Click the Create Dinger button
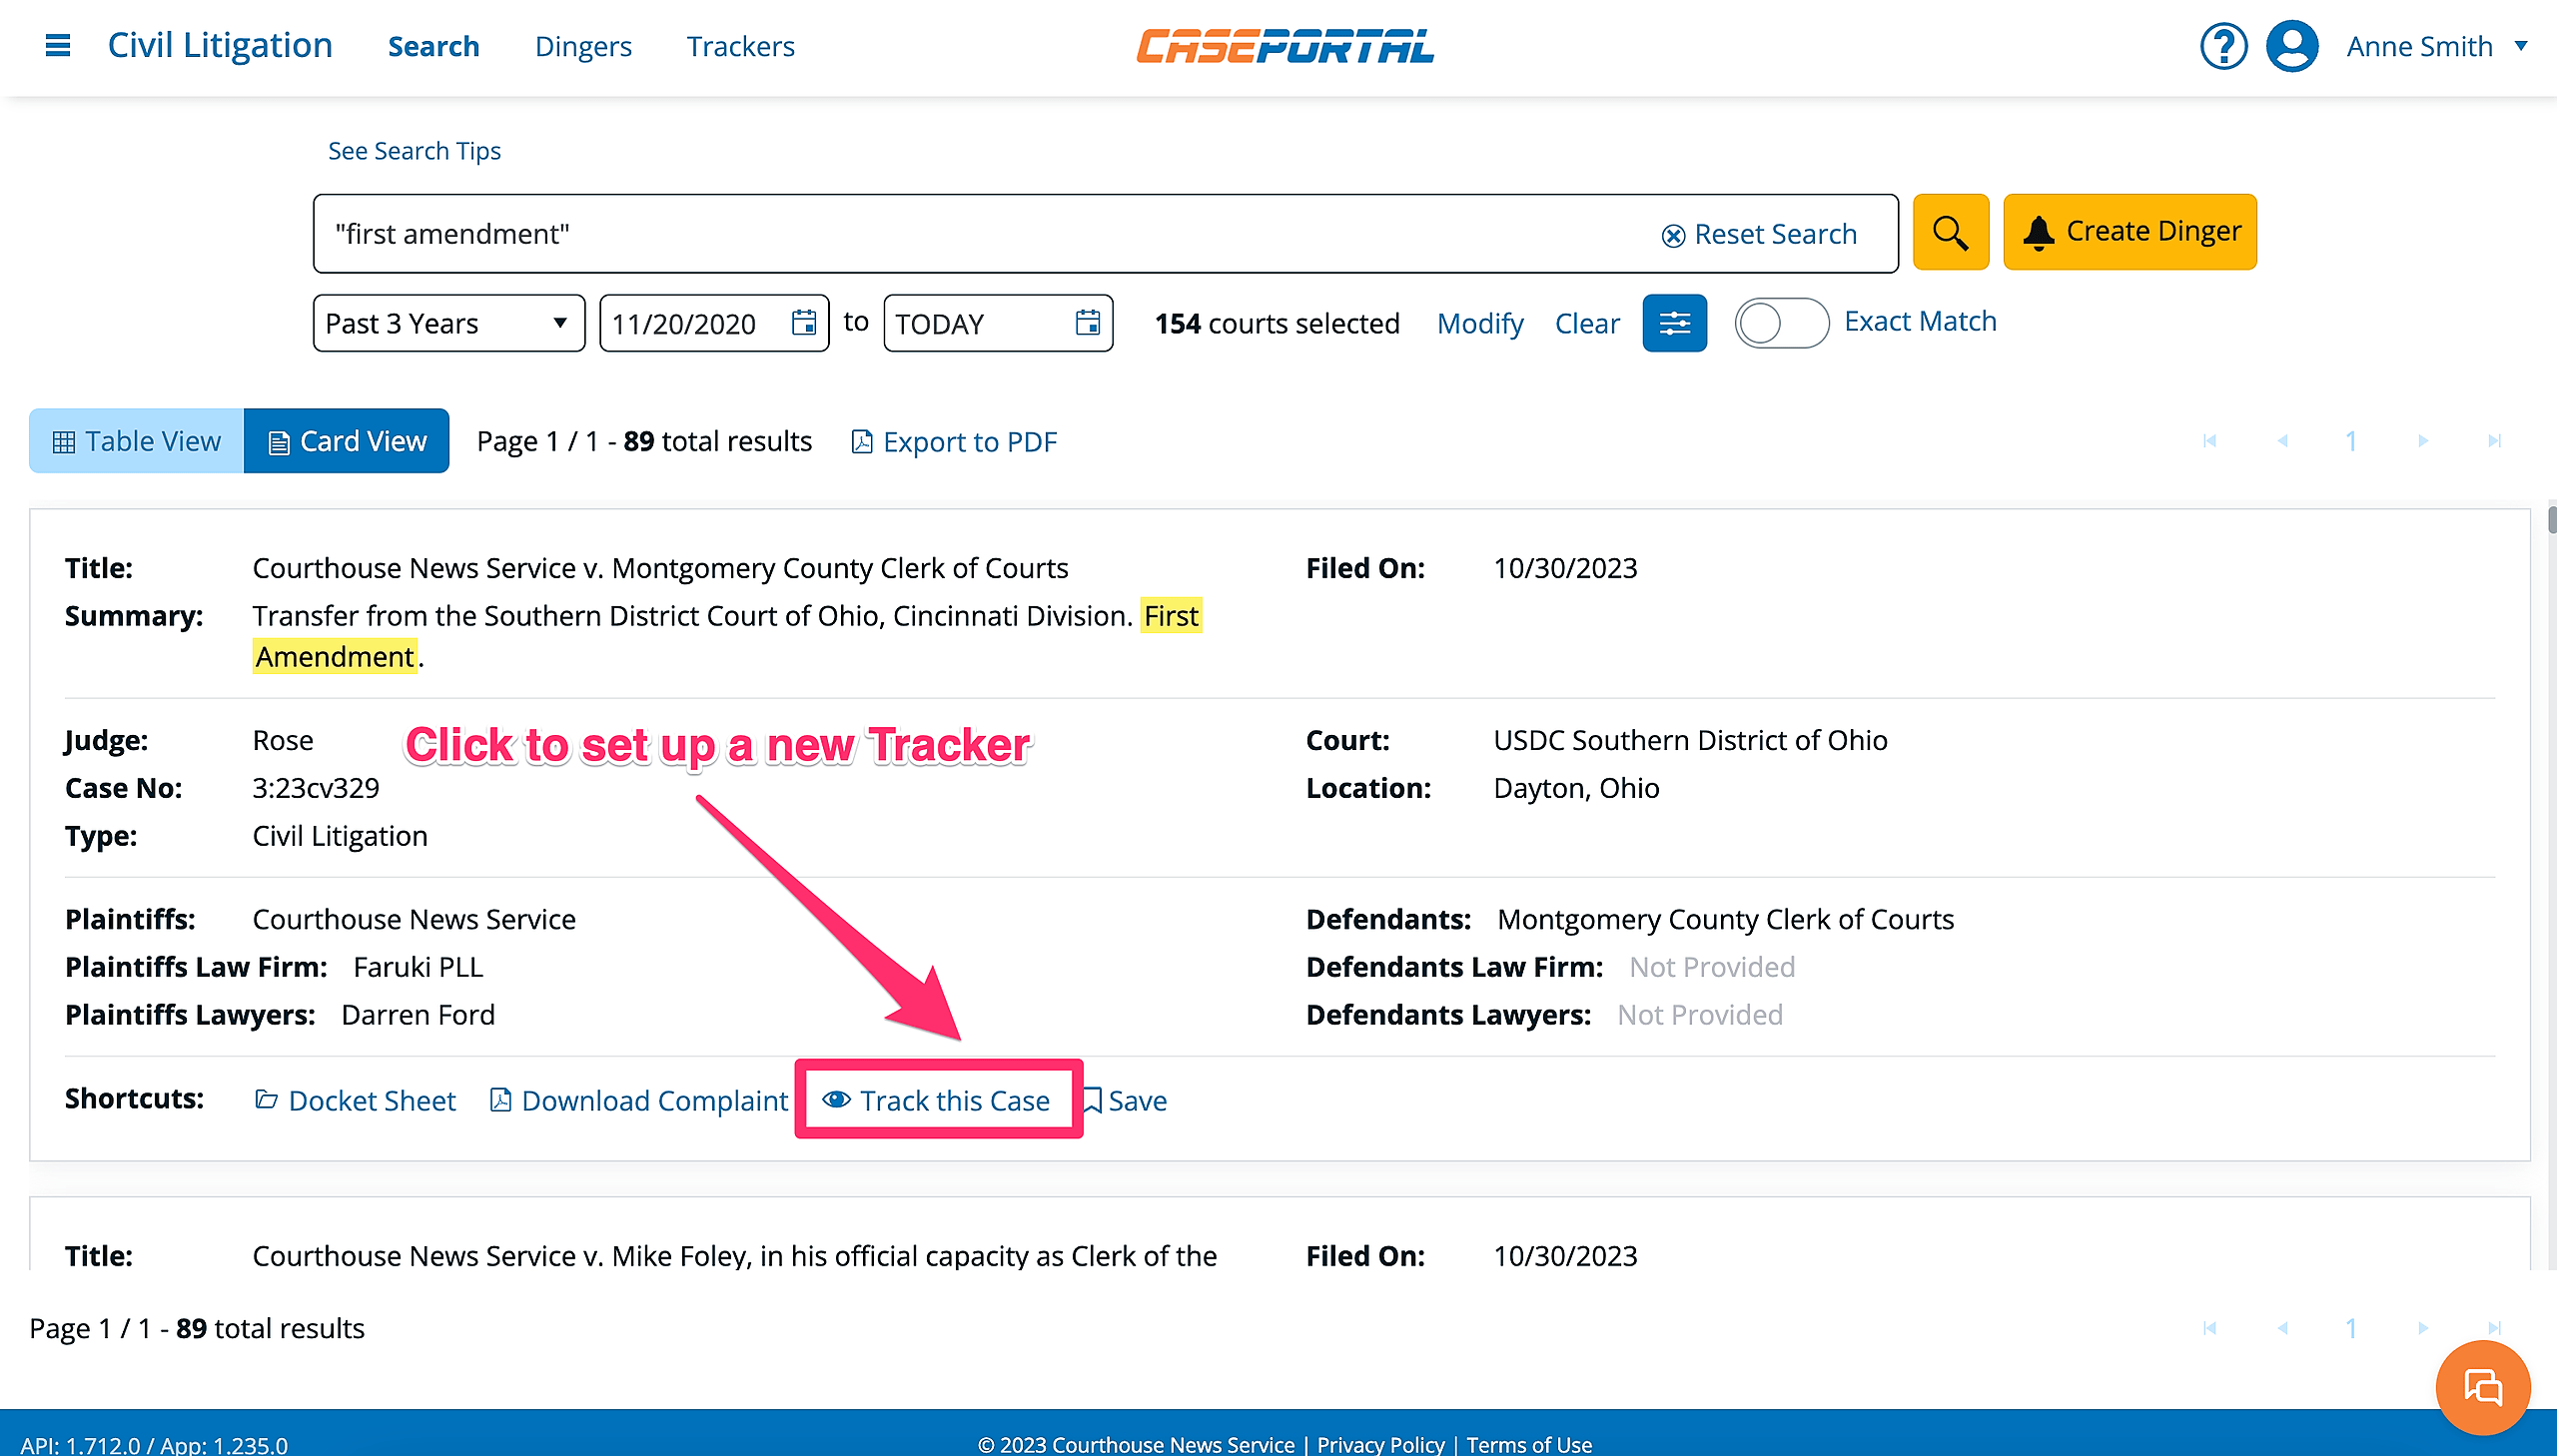2557x1456 pixels. click(x=2130, y=232)
